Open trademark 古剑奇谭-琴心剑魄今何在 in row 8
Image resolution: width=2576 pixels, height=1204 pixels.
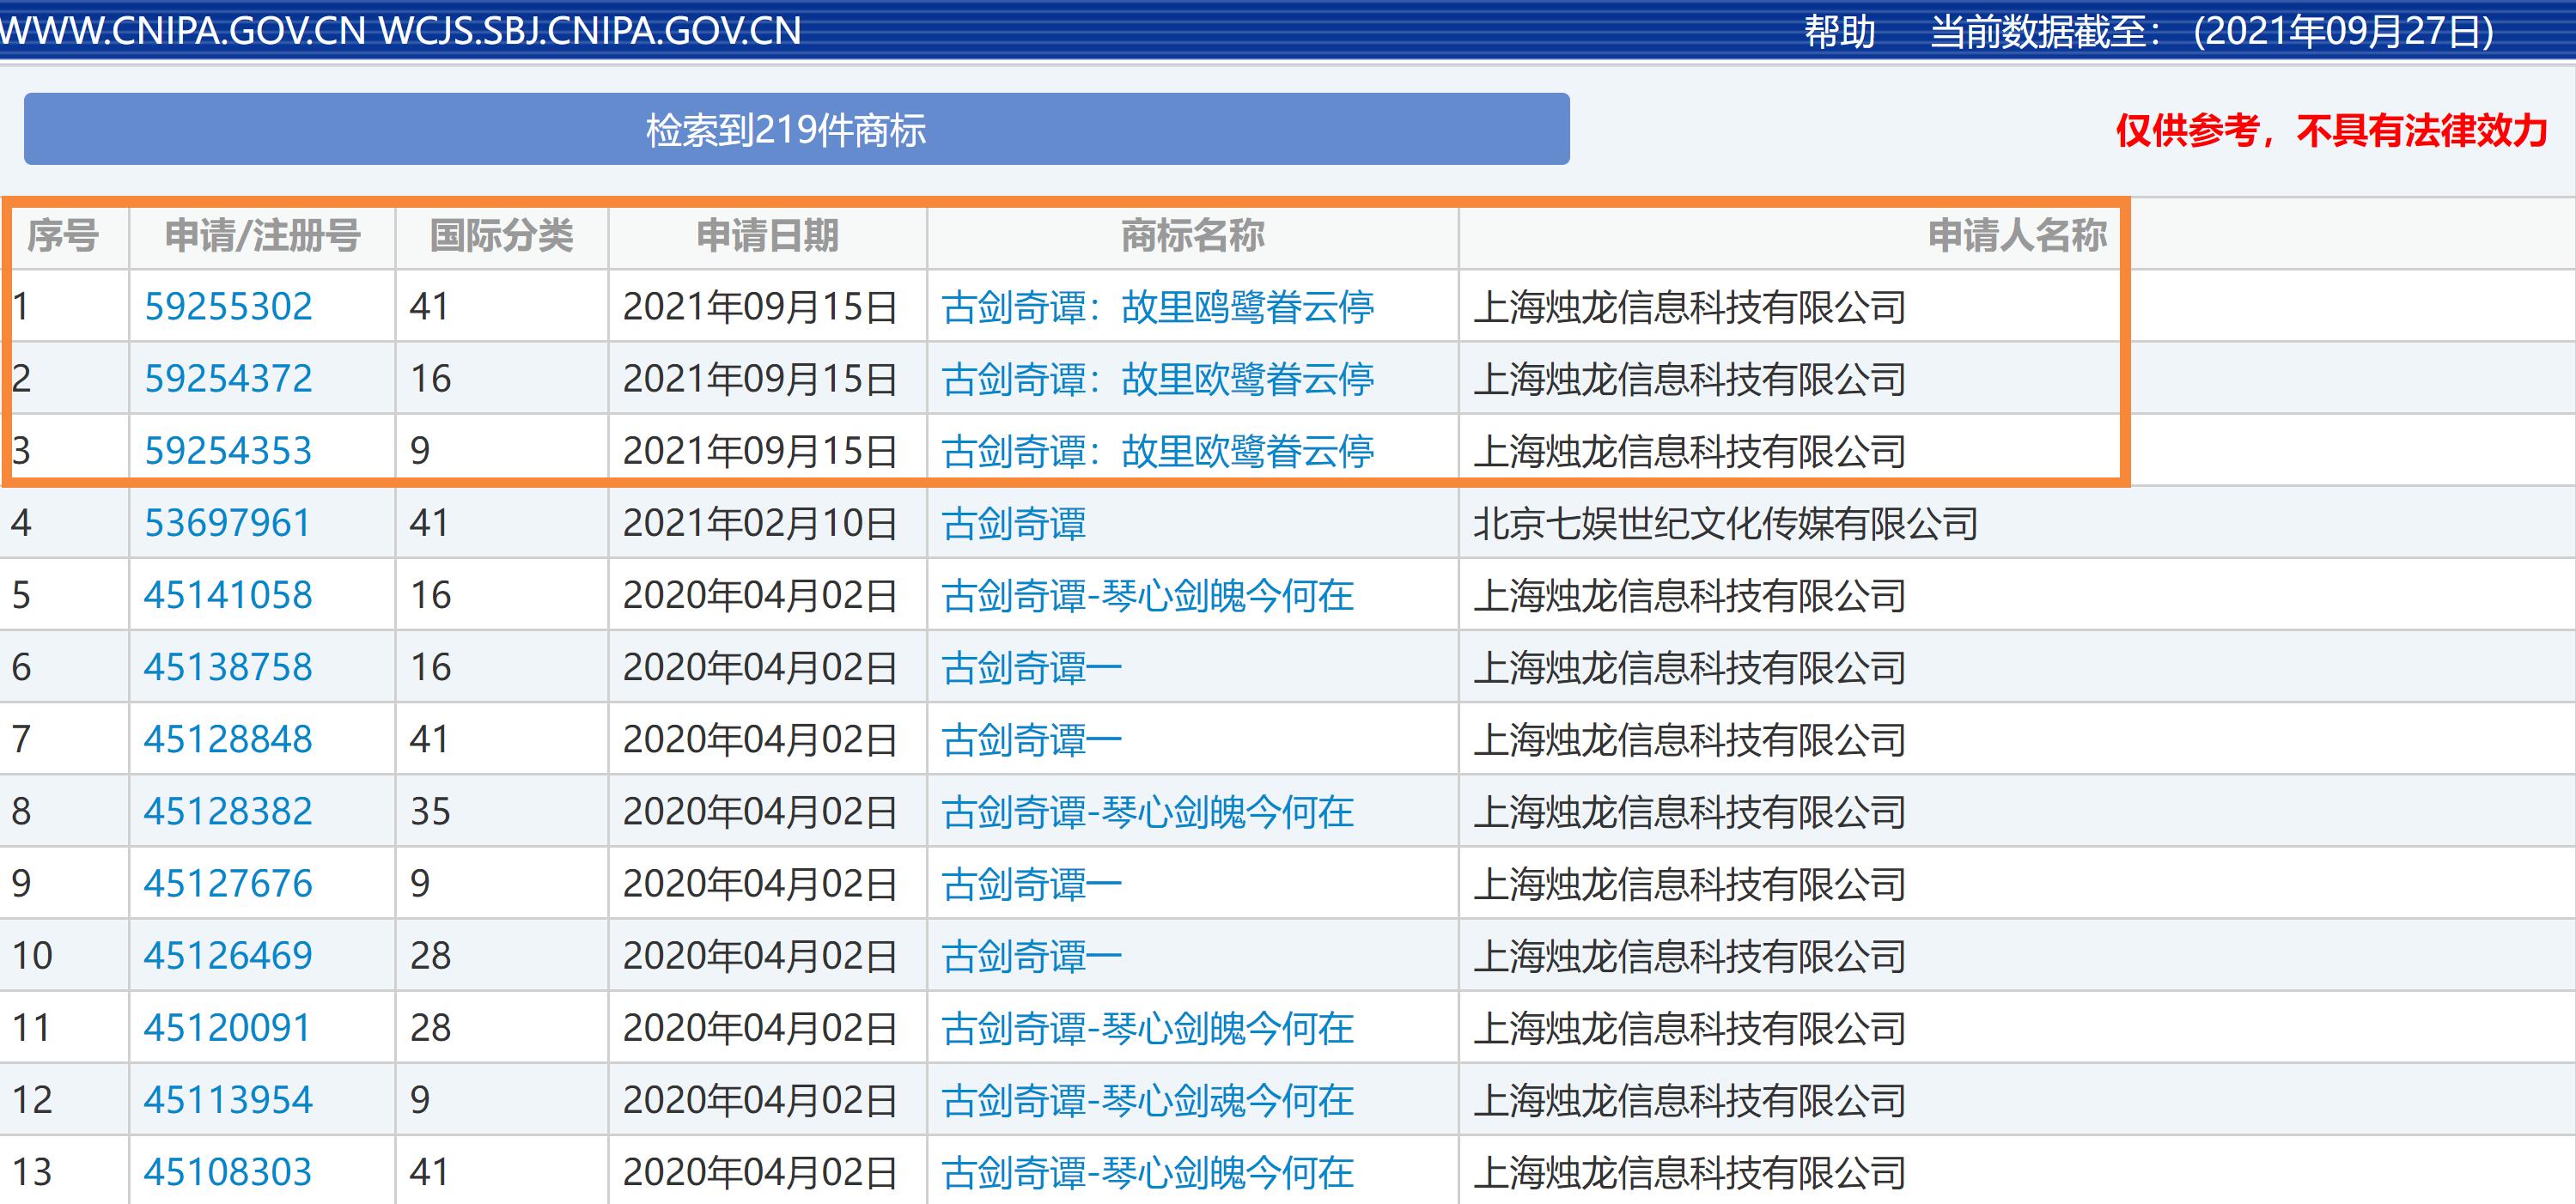pos(1147,811)
